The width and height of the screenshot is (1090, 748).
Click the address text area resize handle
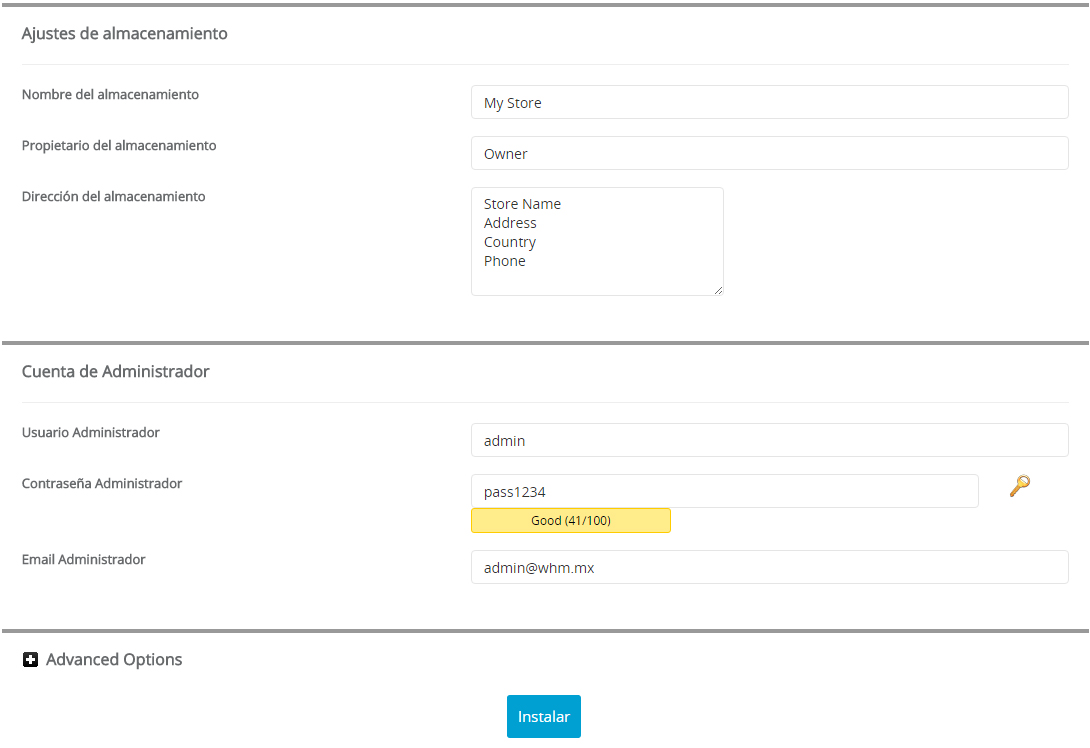coord(717,290)
